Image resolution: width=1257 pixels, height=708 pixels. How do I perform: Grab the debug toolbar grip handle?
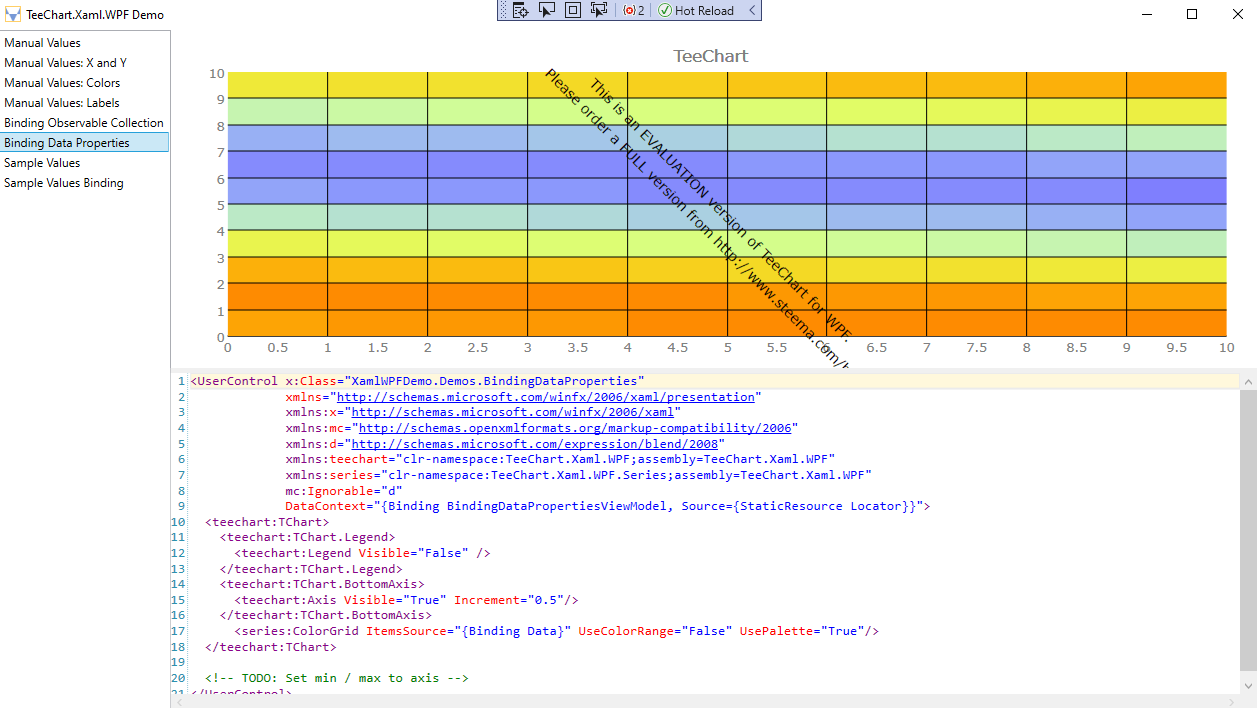click(x=504, y=10)
